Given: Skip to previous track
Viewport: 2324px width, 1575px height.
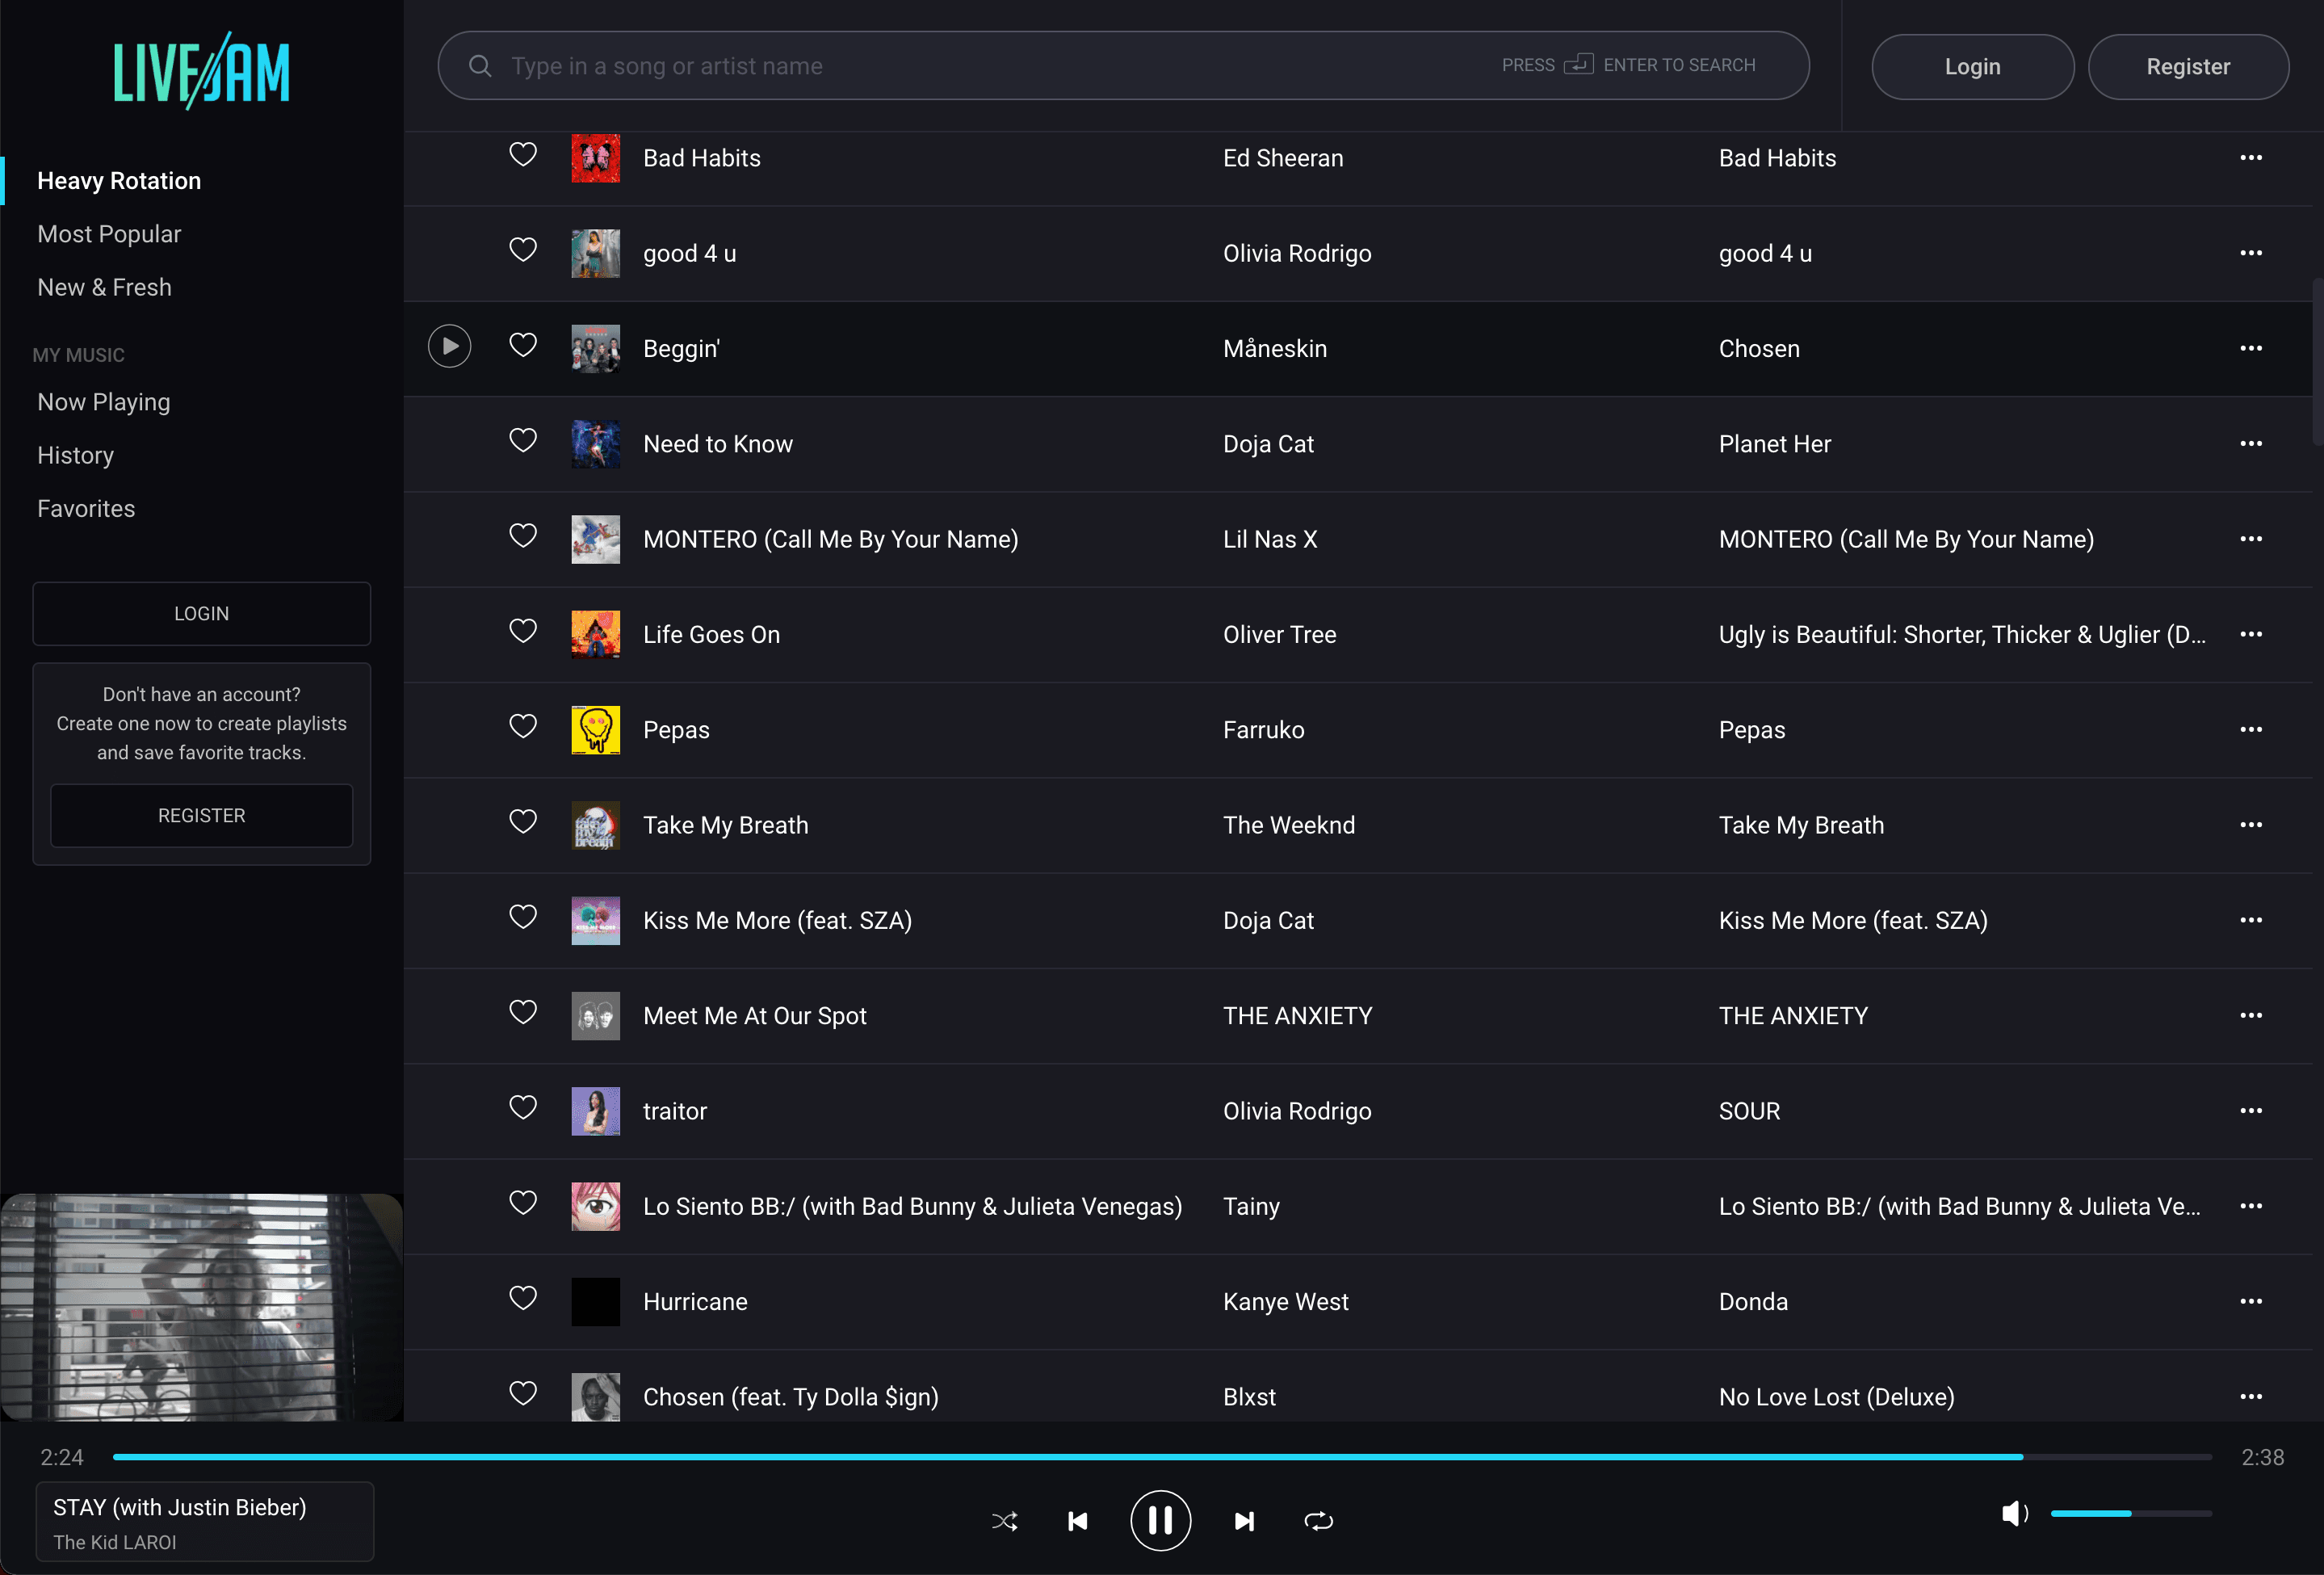Looking at the screenshot, I should 1077,1521.
